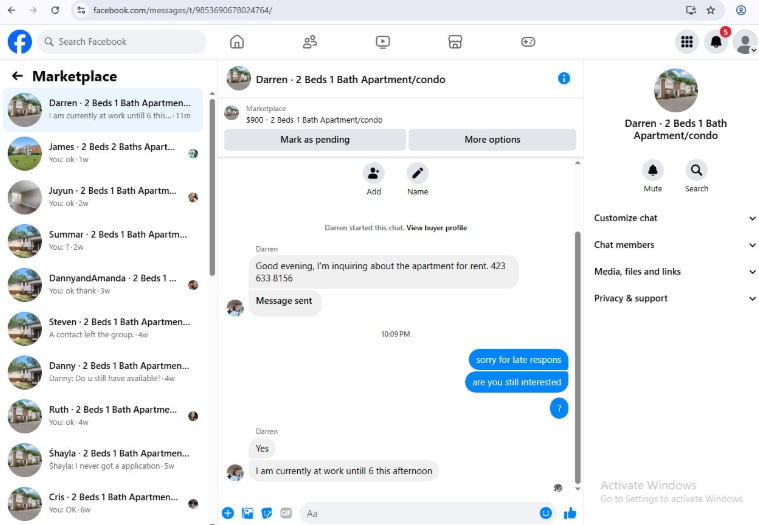Click the browser back arrow

pyautogui.click(x=12, y=10)
